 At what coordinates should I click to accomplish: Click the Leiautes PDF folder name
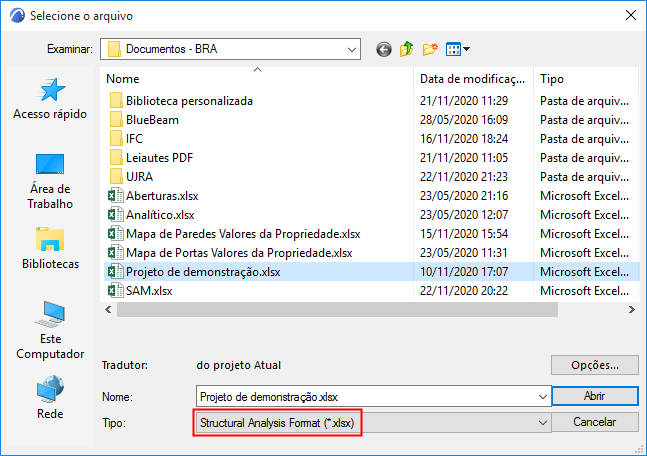[x=159, y=158]
